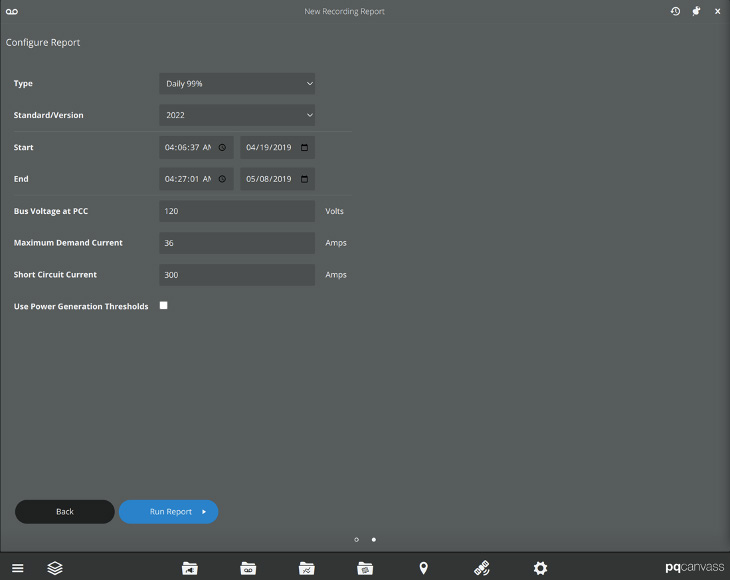Open the Start date calendar picker

pyautogui.click(x=305, y=148)
